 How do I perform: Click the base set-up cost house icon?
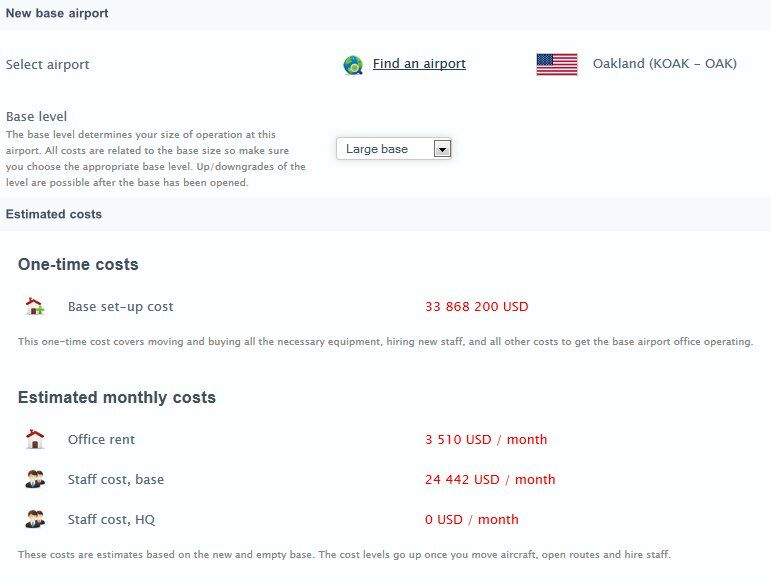35,307
